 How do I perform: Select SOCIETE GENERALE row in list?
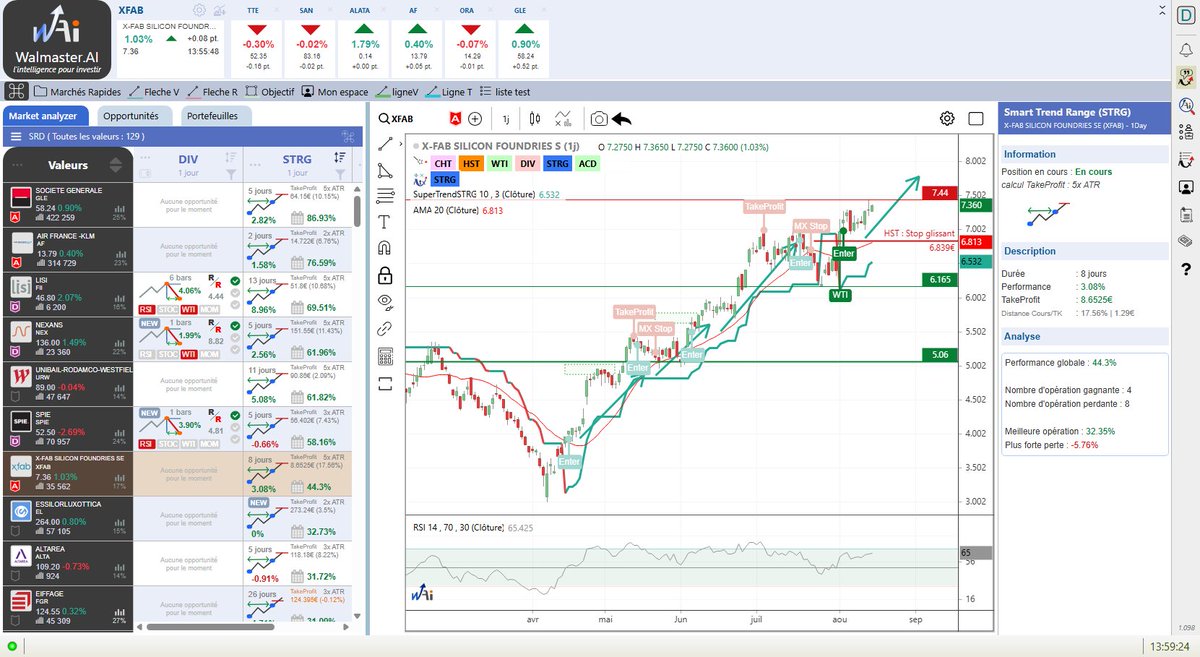[x=68, y=203]
